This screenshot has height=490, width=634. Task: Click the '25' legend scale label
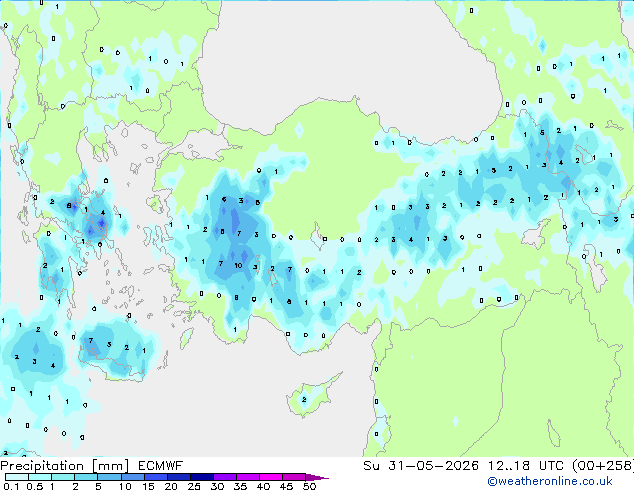pyautogui.click(x=194, y=486)
